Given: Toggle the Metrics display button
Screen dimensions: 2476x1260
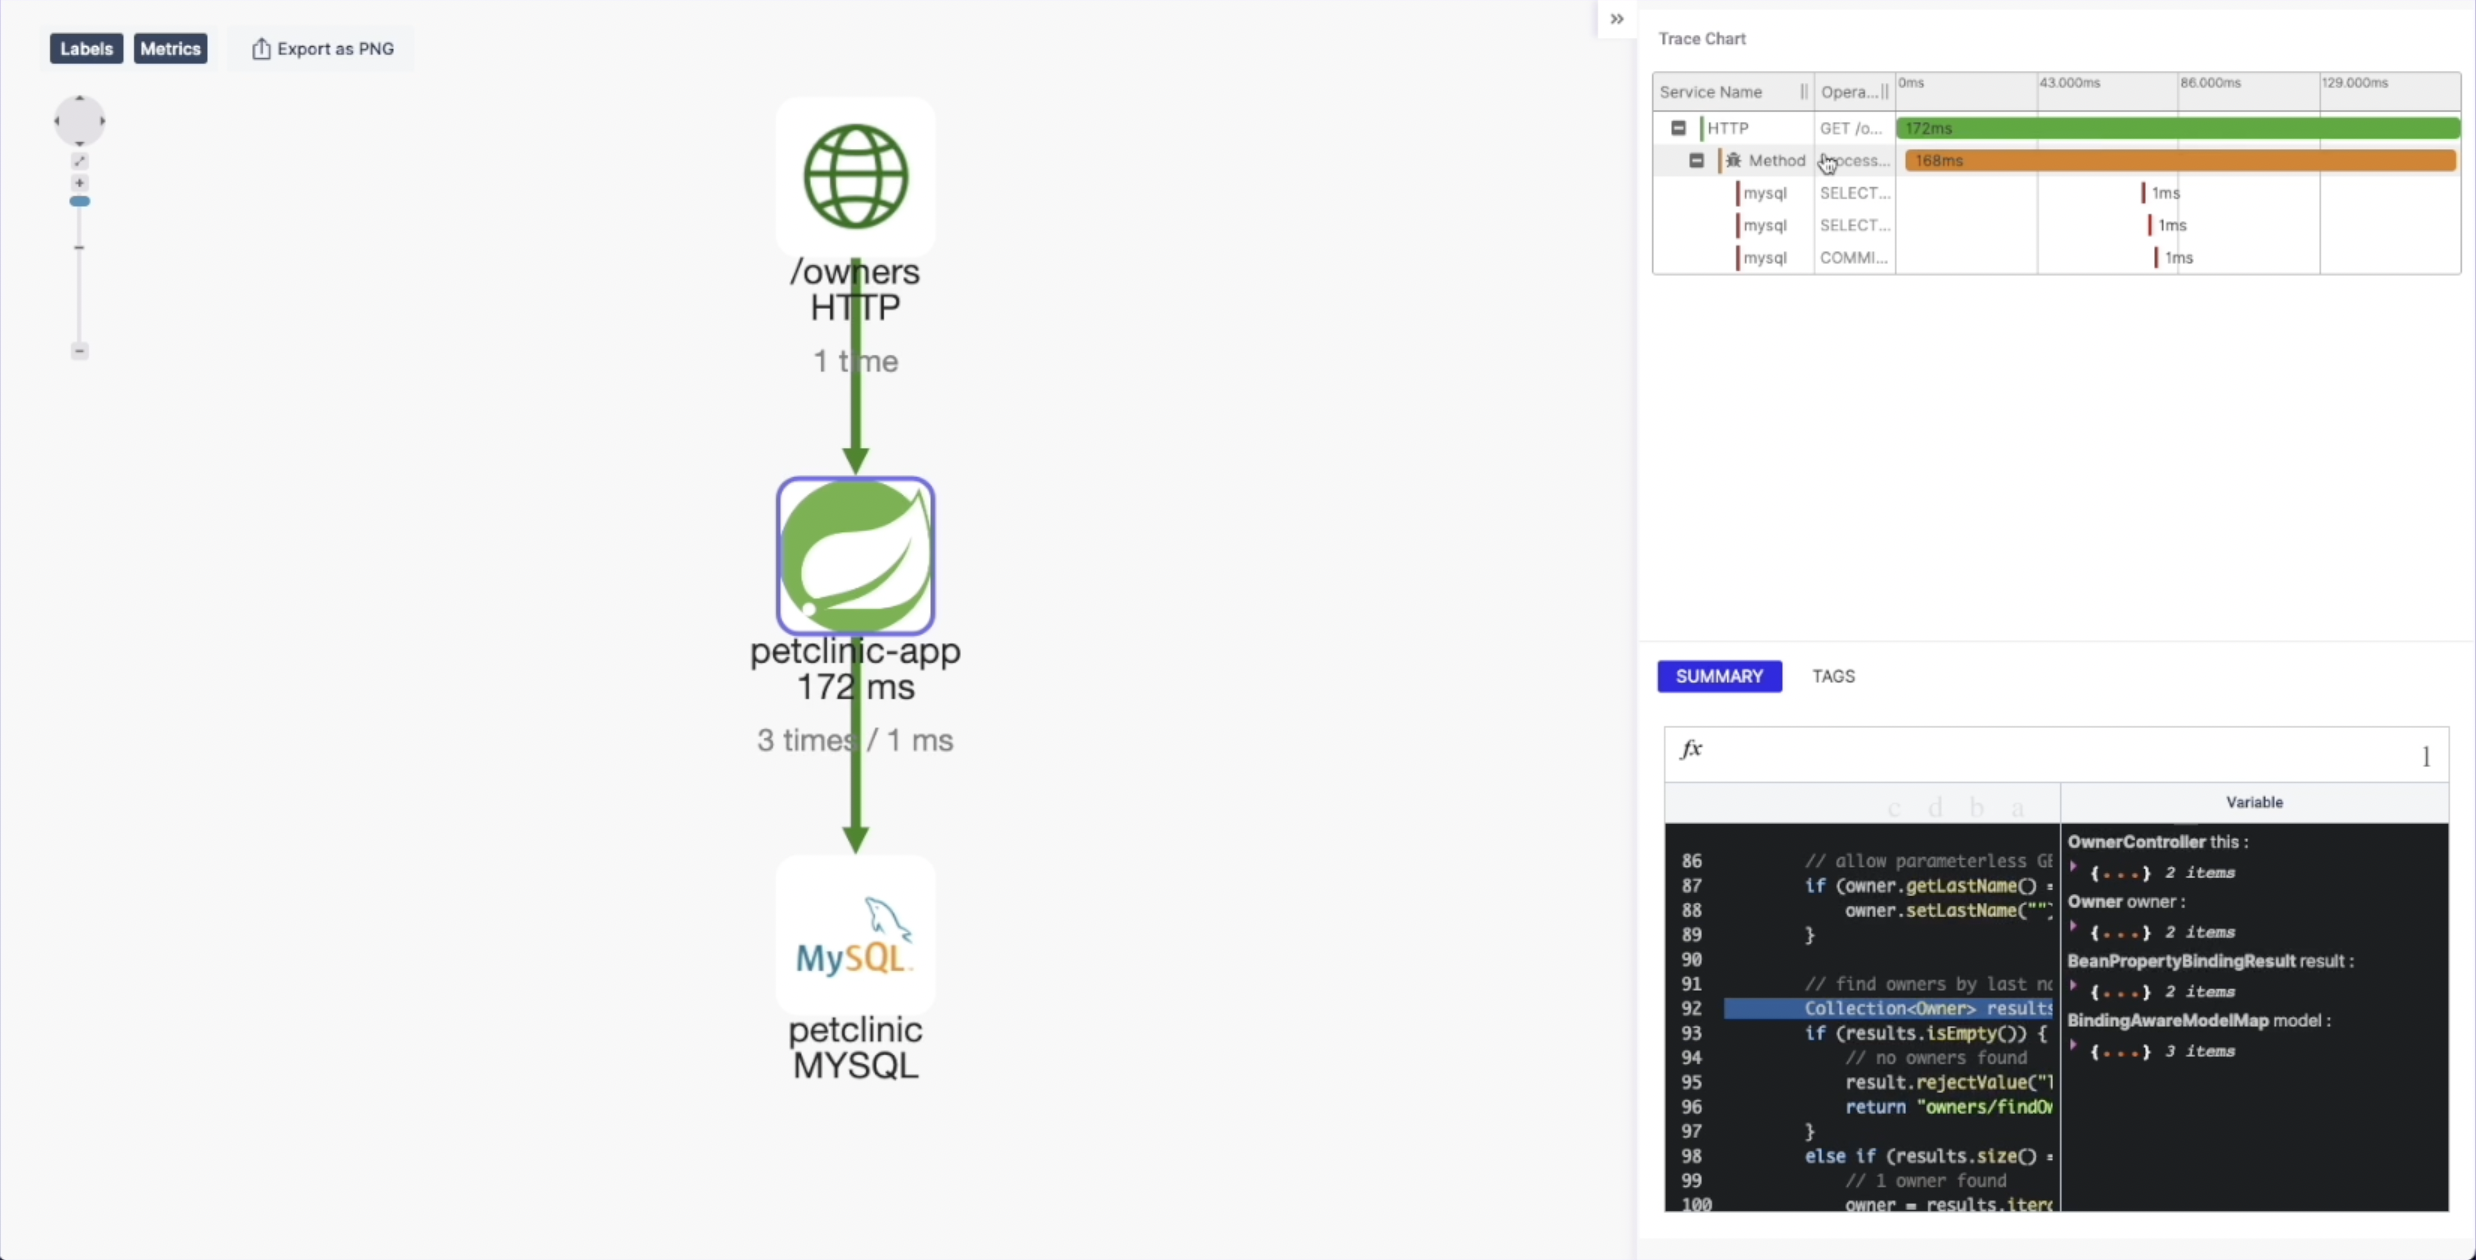Looking at the screenshot, I should 170,48.
